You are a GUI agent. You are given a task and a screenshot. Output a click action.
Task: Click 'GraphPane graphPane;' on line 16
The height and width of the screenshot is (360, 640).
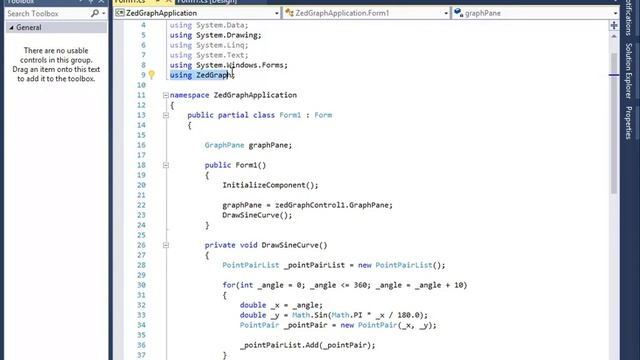point(248,145)
